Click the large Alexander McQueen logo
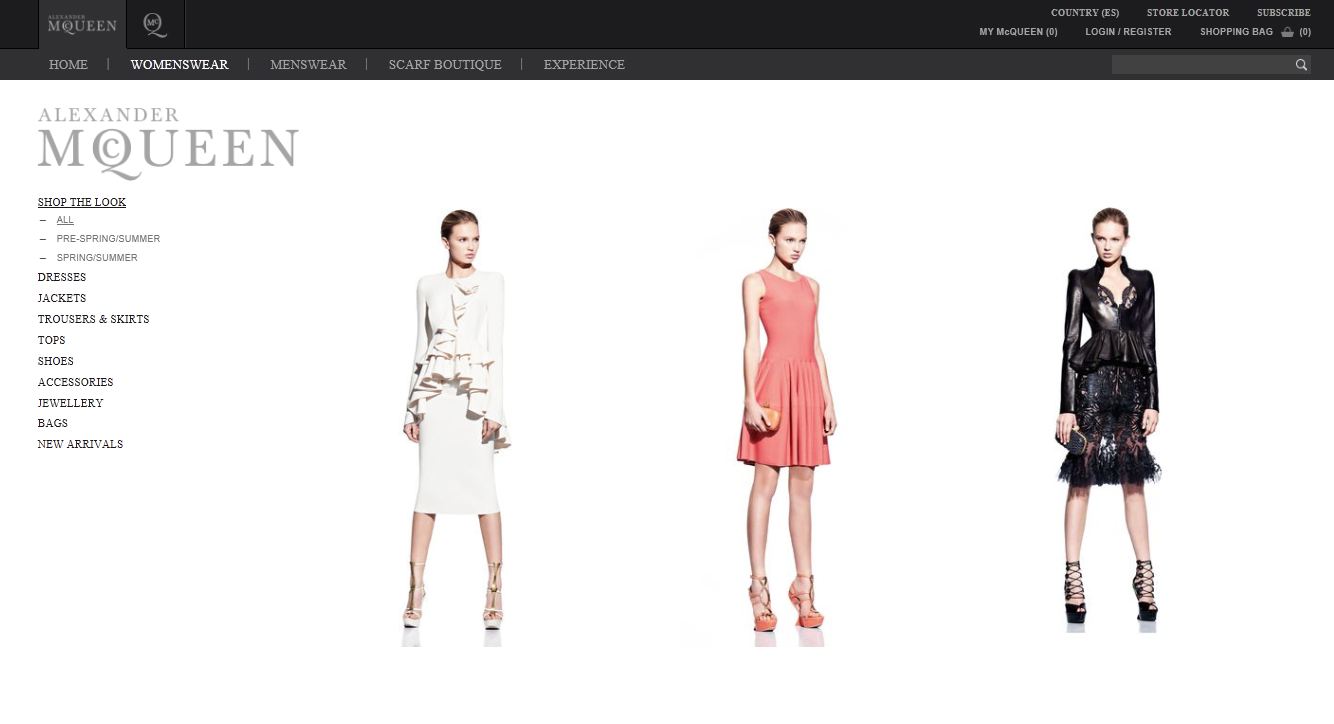1334x724 pixels. (168, 143)
